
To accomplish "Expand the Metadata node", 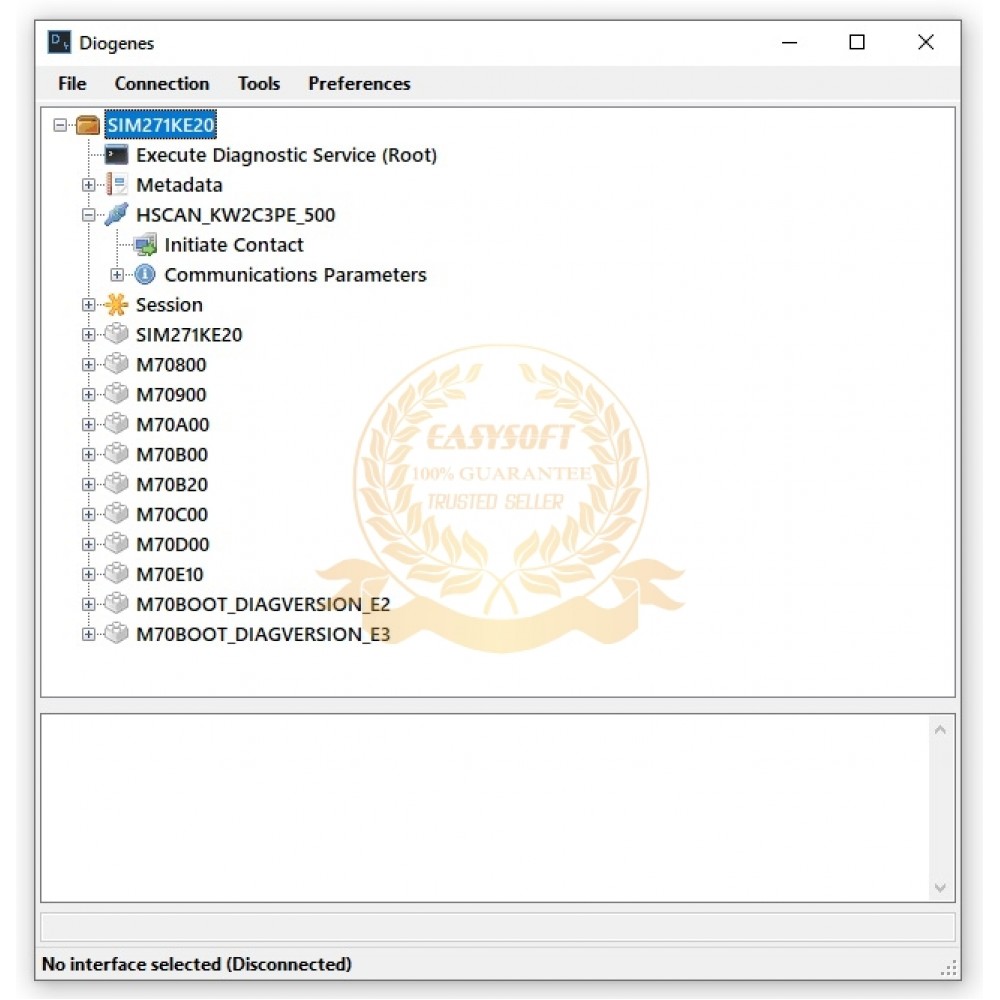I will pyautogui.click(x=89, y=186).
